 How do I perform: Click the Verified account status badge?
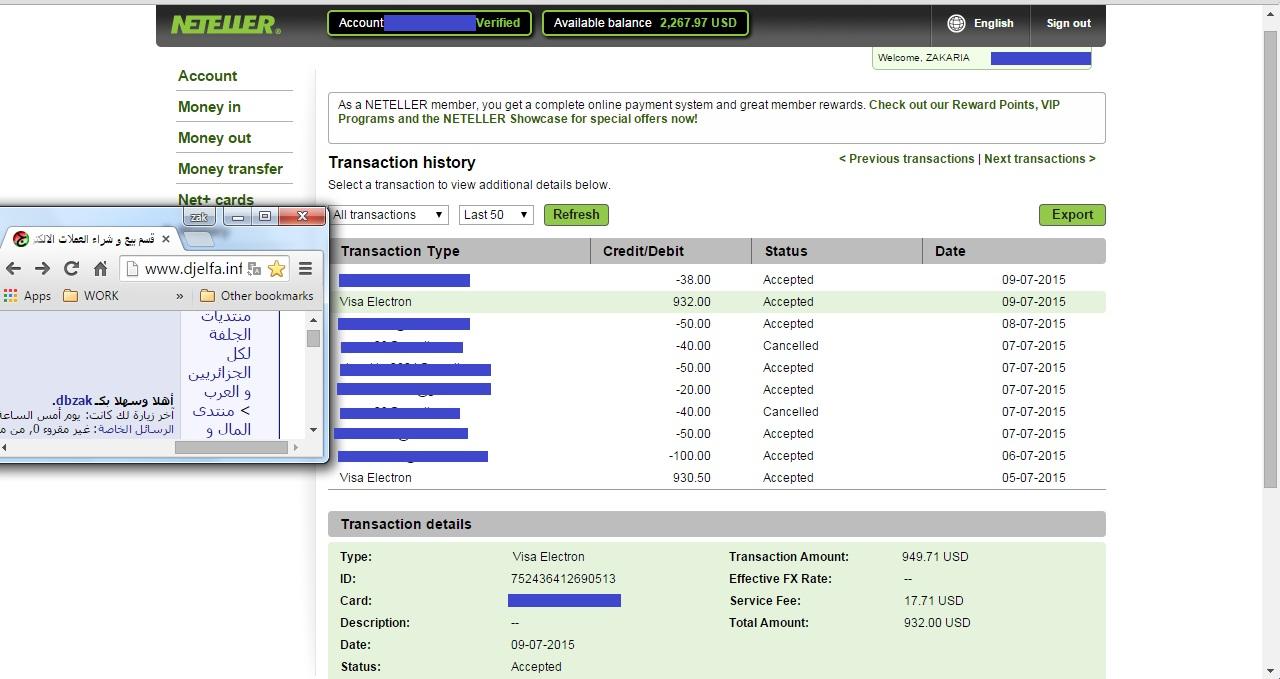coord(498,23)
